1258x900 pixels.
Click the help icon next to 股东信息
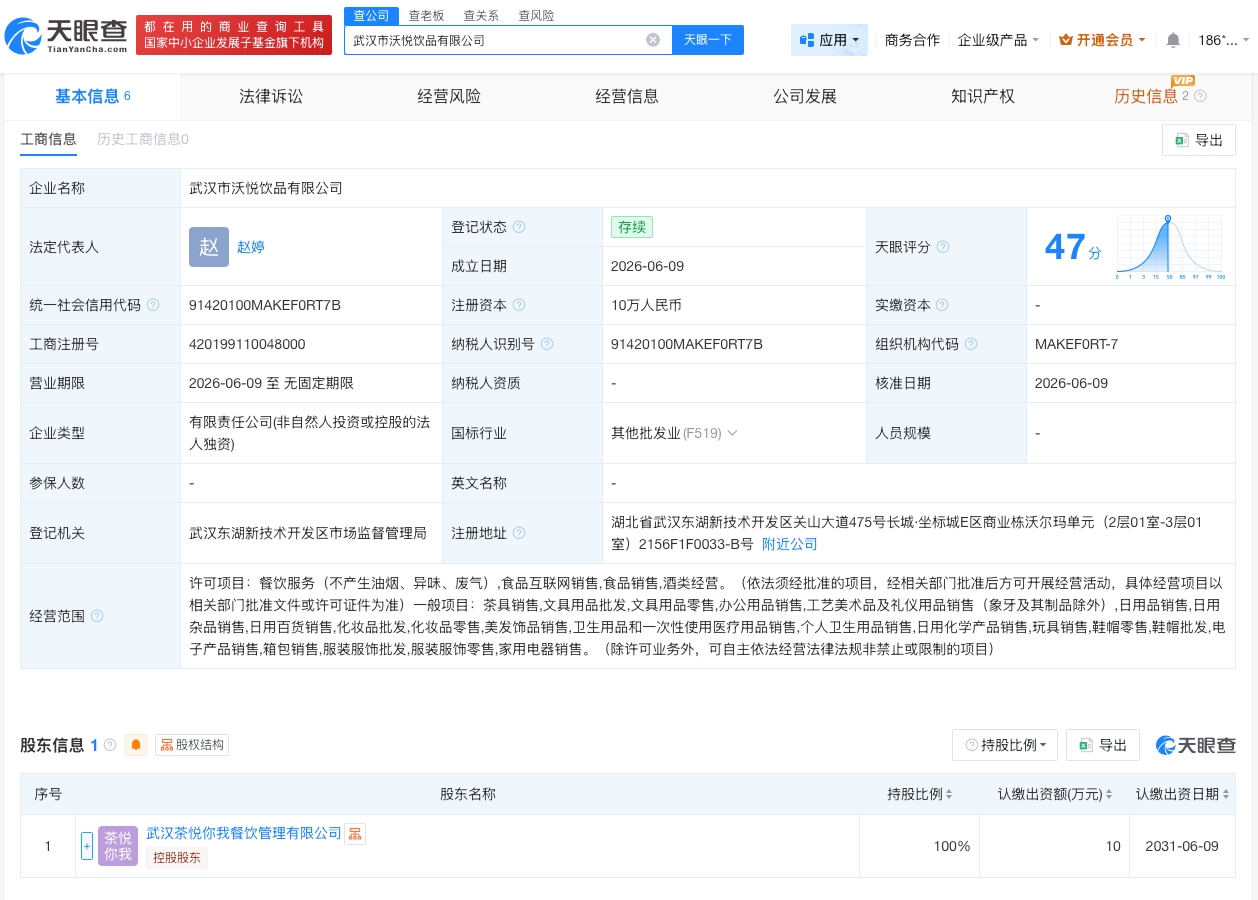(110, 745)
